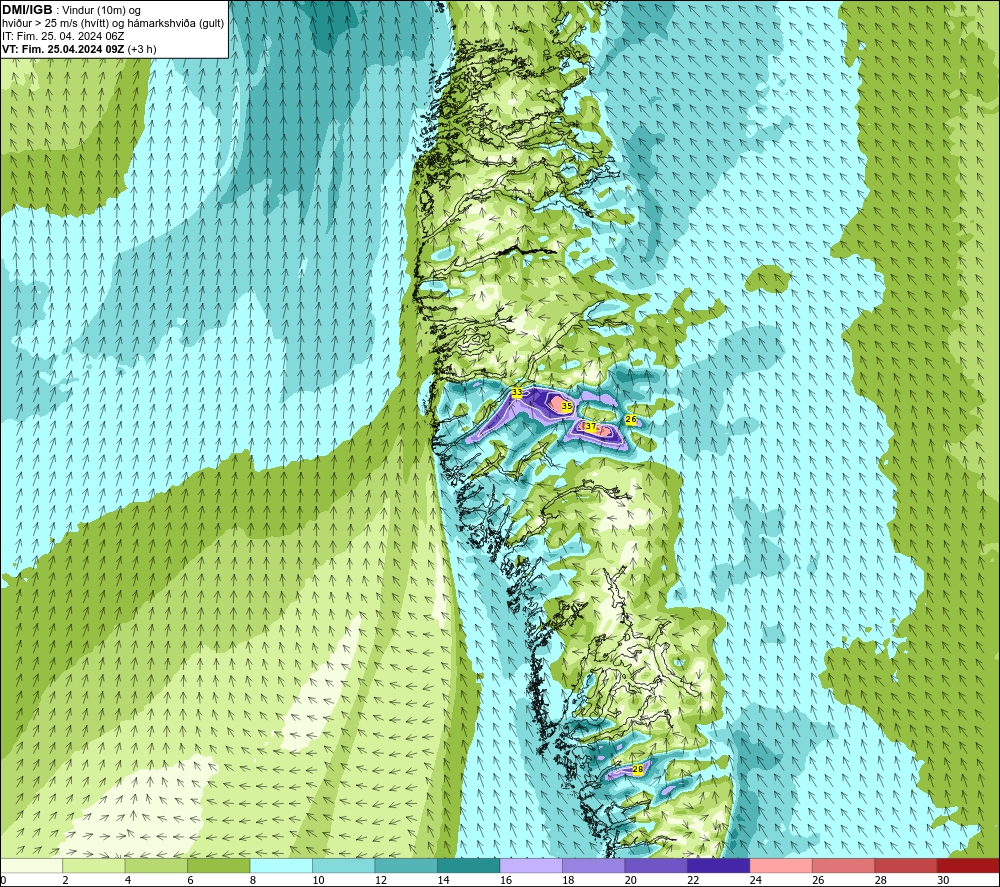Screen dimensions: 1000x887
Task: Click the yellow gust label 28
Action: tap(638, 770)
